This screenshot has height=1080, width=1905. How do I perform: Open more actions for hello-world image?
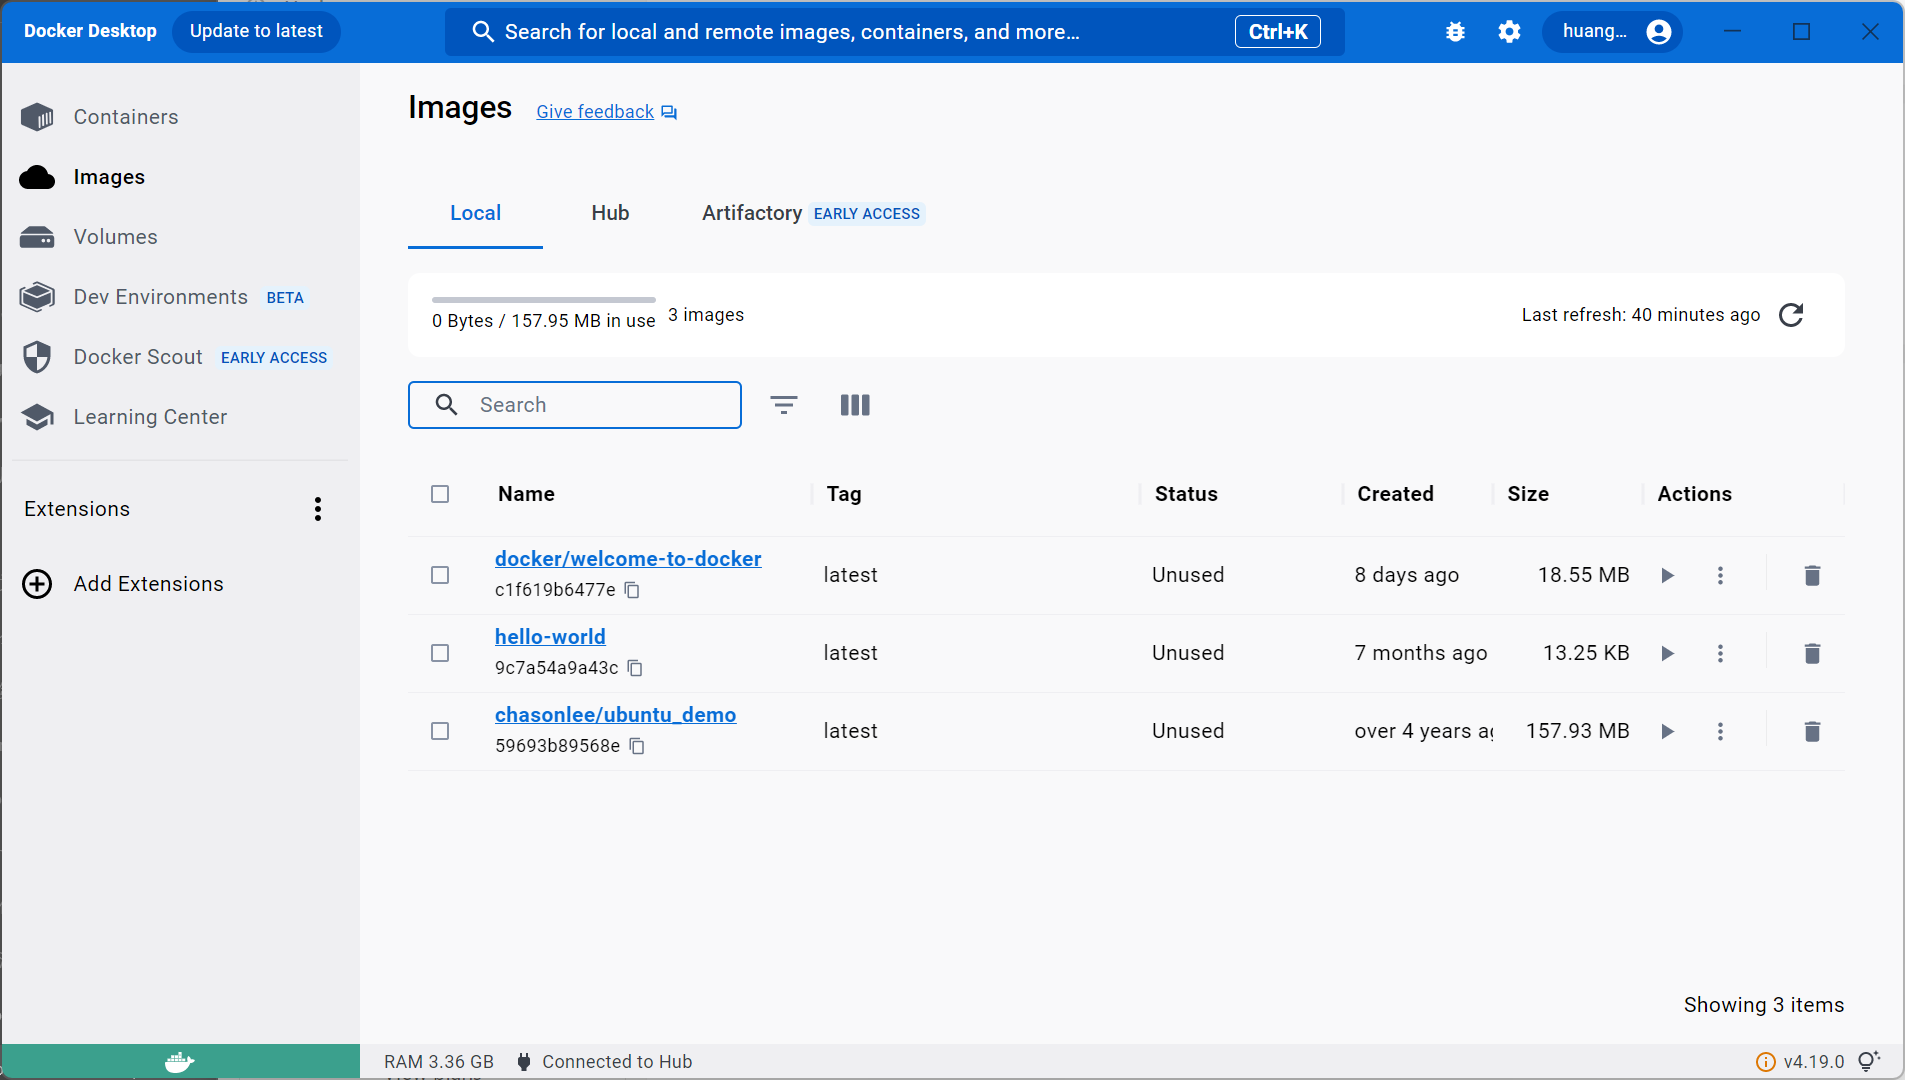(x=1720, y=653)
